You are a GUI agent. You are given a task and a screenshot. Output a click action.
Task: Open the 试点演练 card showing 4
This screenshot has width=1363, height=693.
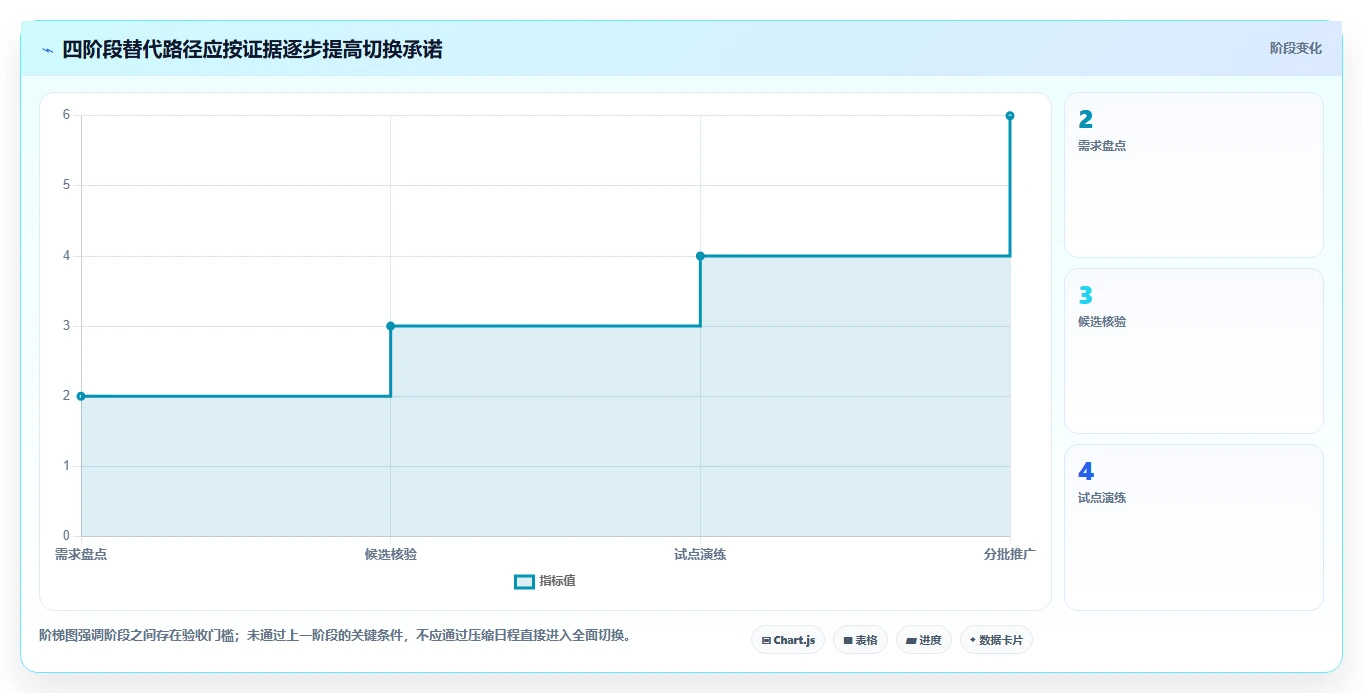[x=1194, y=527]
